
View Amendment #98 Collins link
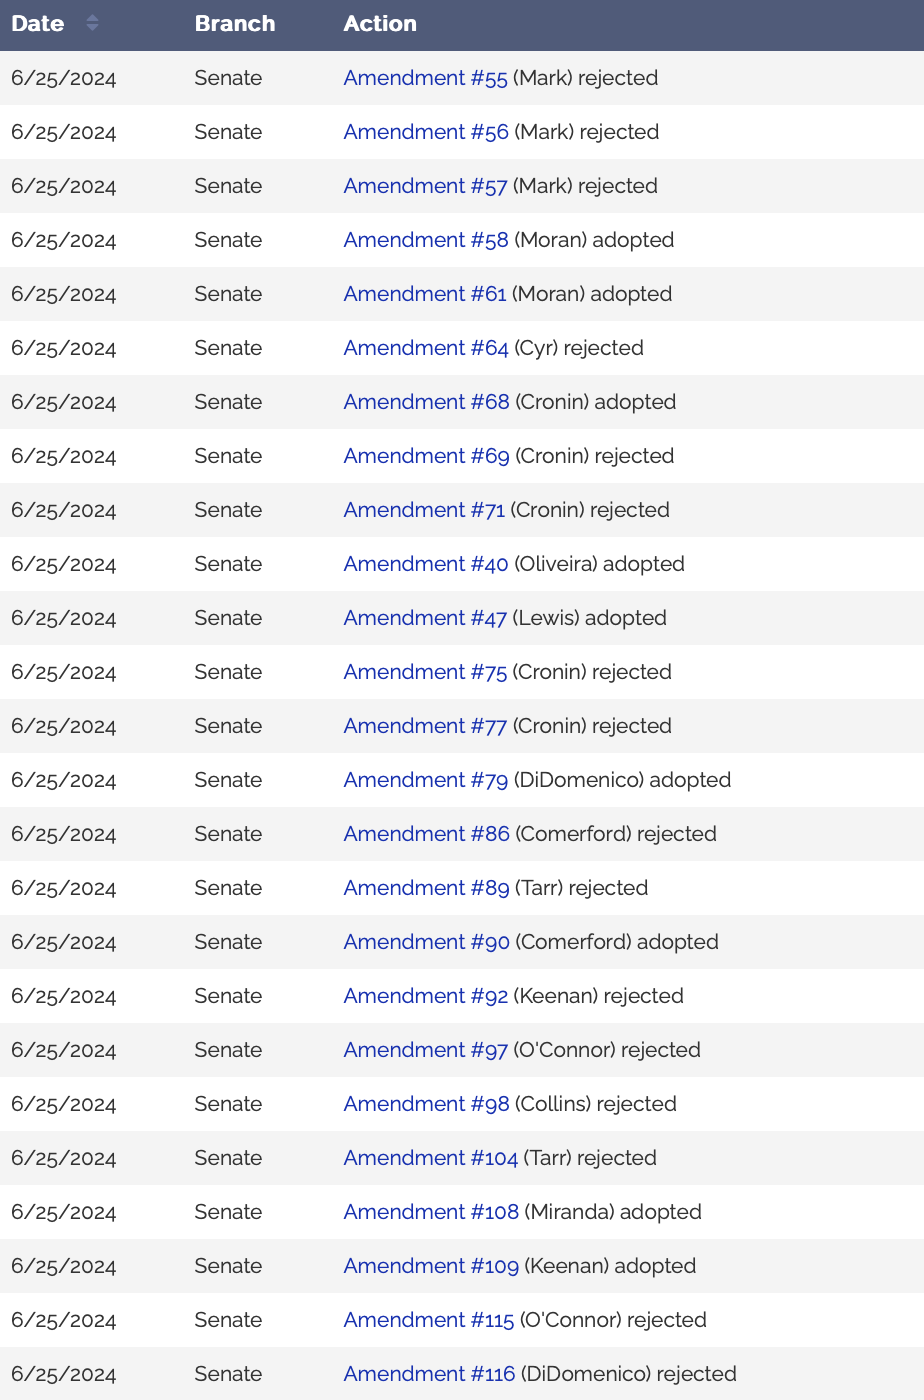point(426,1104)
